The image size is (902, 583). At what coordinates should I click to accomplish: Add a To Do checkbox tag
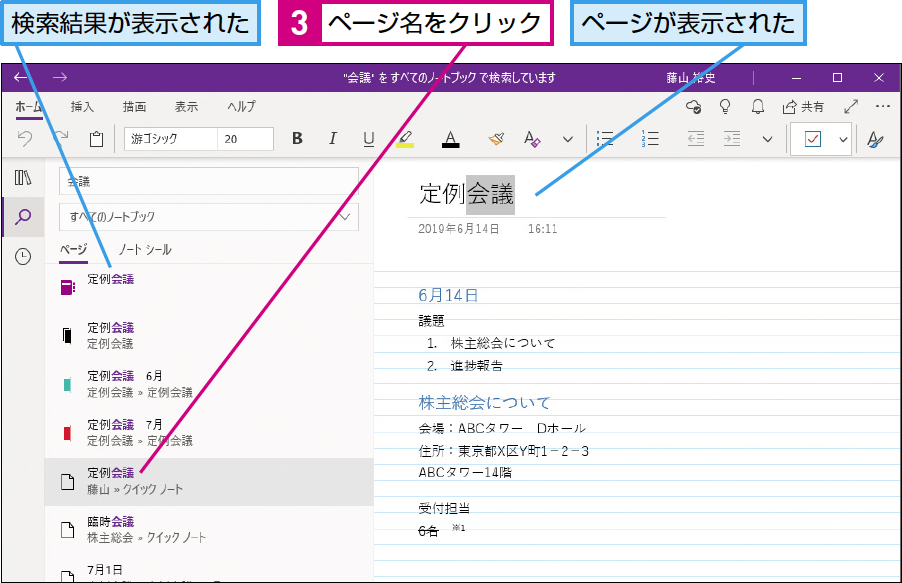coord(813,139)
